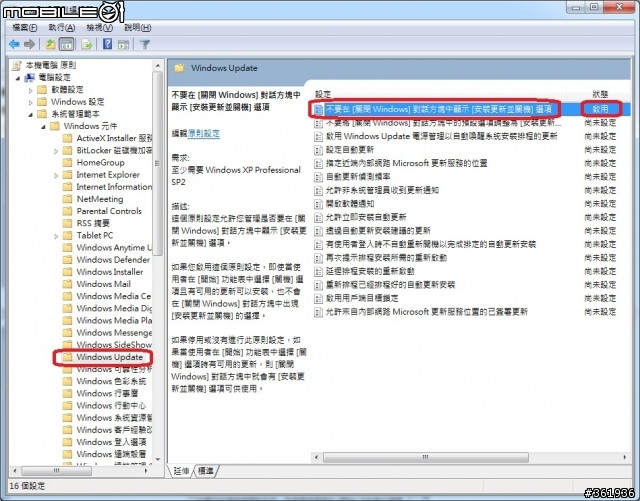This screenshot has width=640, height=501.
Task: Click the Up one level folder icon
Action: point(50,44)
